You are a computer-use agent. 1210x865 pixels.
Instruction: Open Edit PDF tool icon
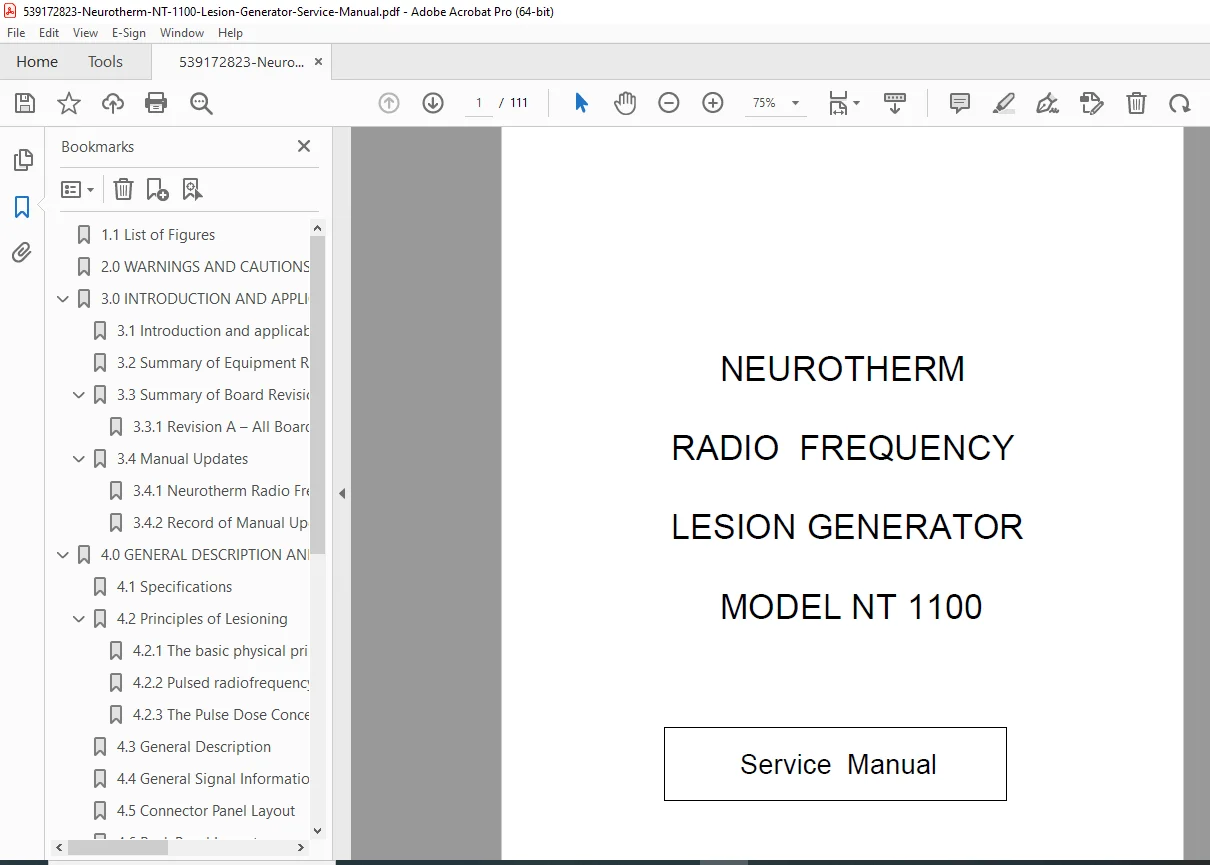point(1092,103)
